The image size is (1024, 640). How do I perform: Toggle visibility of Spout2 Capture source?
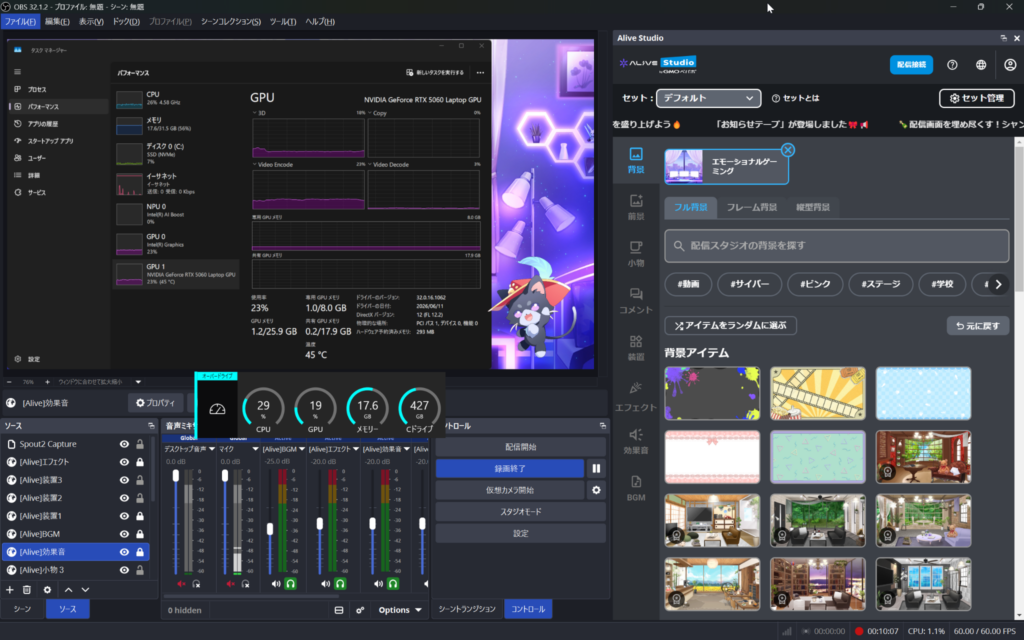(124, 444)
